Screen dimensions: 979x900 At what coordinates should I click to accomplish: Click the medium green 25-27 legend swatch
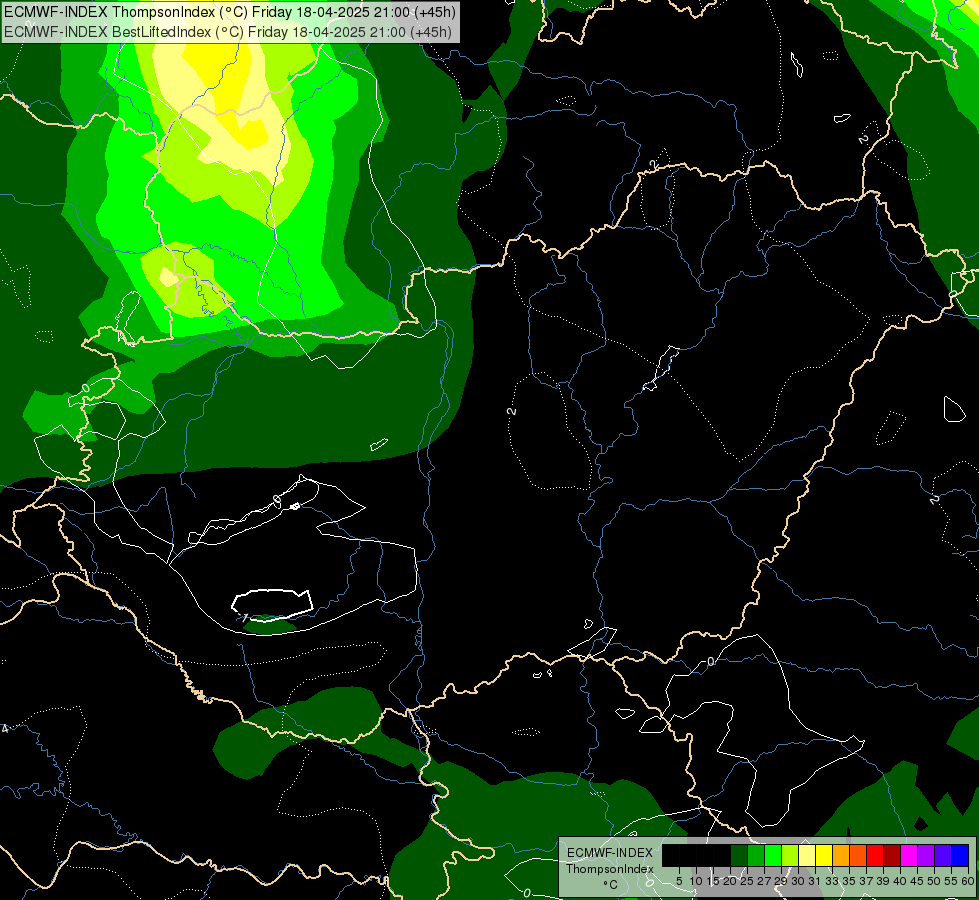[756, 855]
